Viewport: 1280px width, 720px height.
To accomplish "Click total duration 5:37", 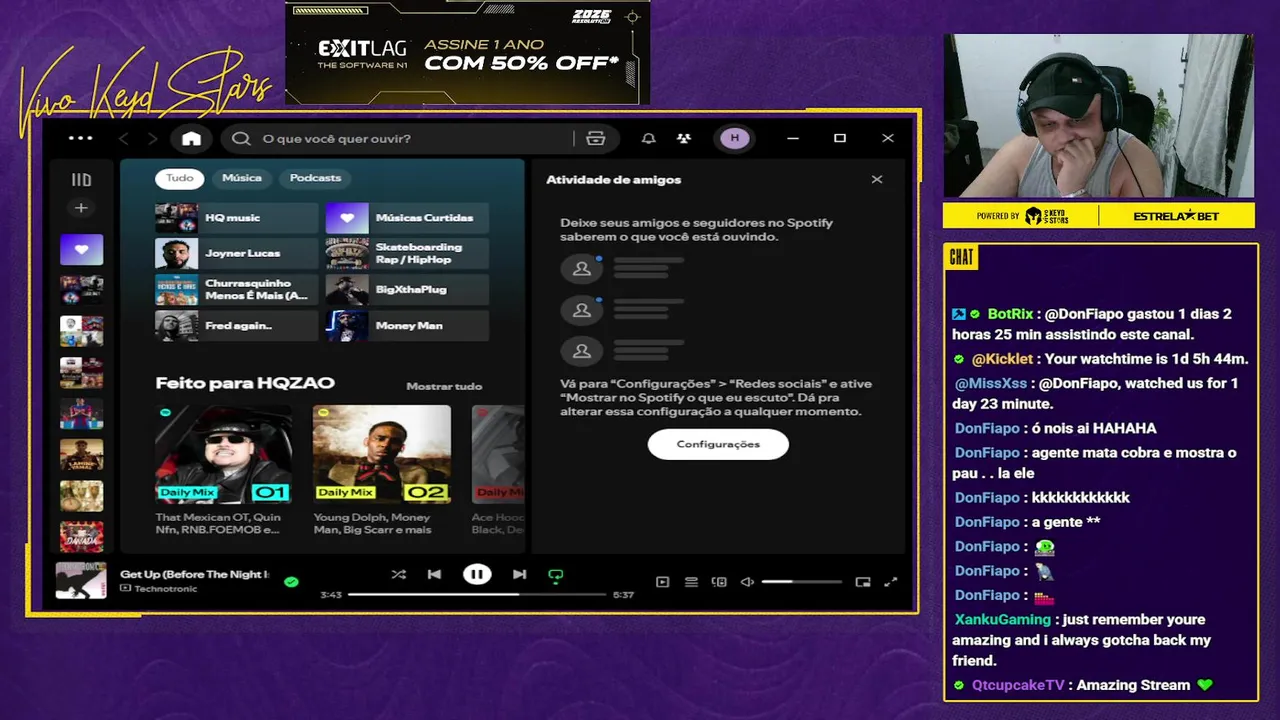I will point(623,595).
